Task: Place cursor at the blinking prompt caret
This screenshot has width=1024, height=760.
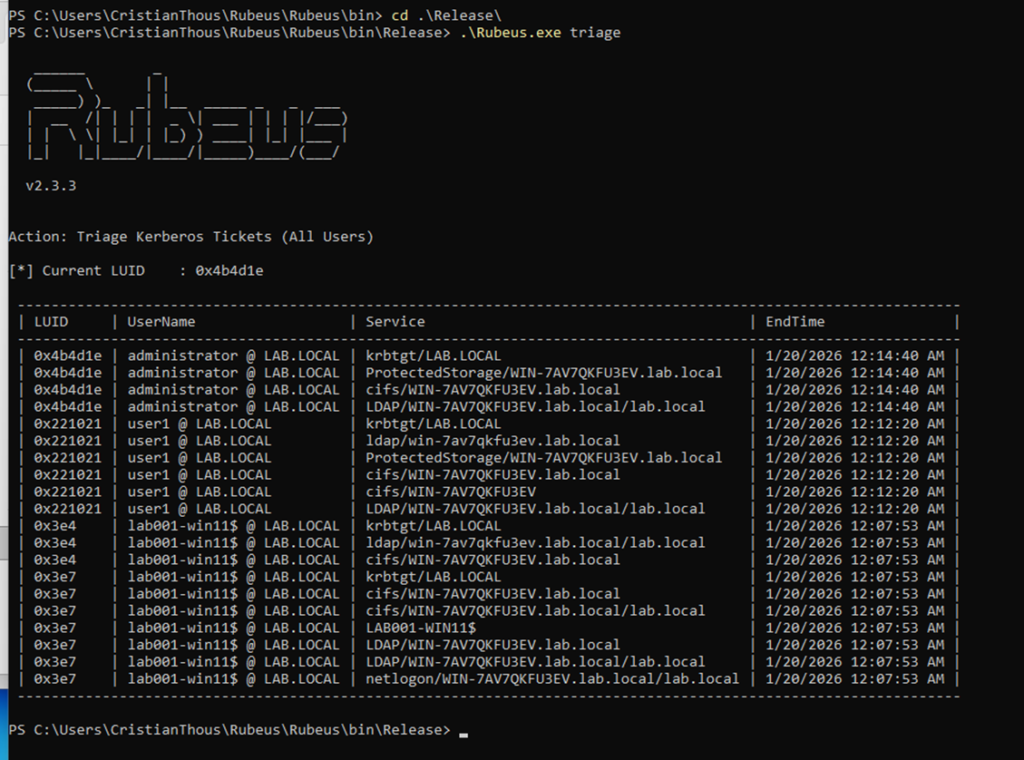Action: tap(463, 731)
